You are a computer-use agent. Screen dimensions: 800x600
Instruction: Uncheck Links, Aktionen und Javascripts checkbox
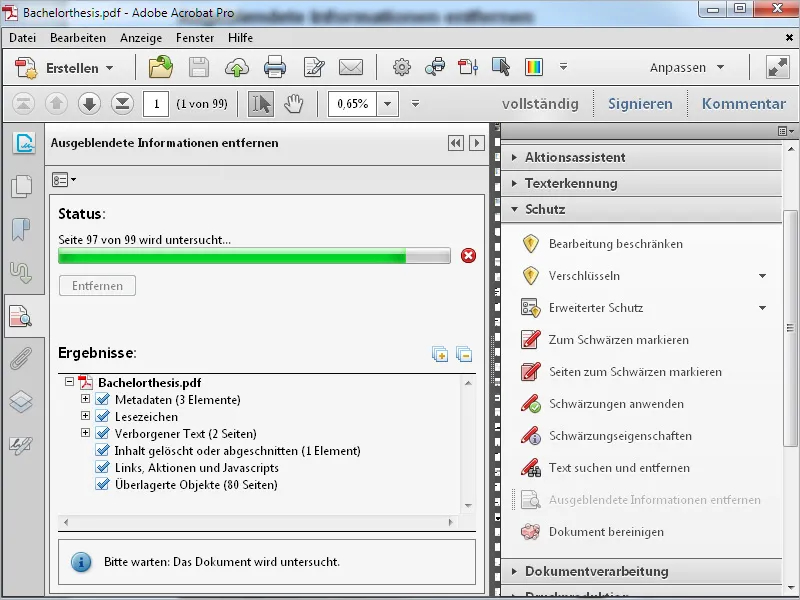103,467
